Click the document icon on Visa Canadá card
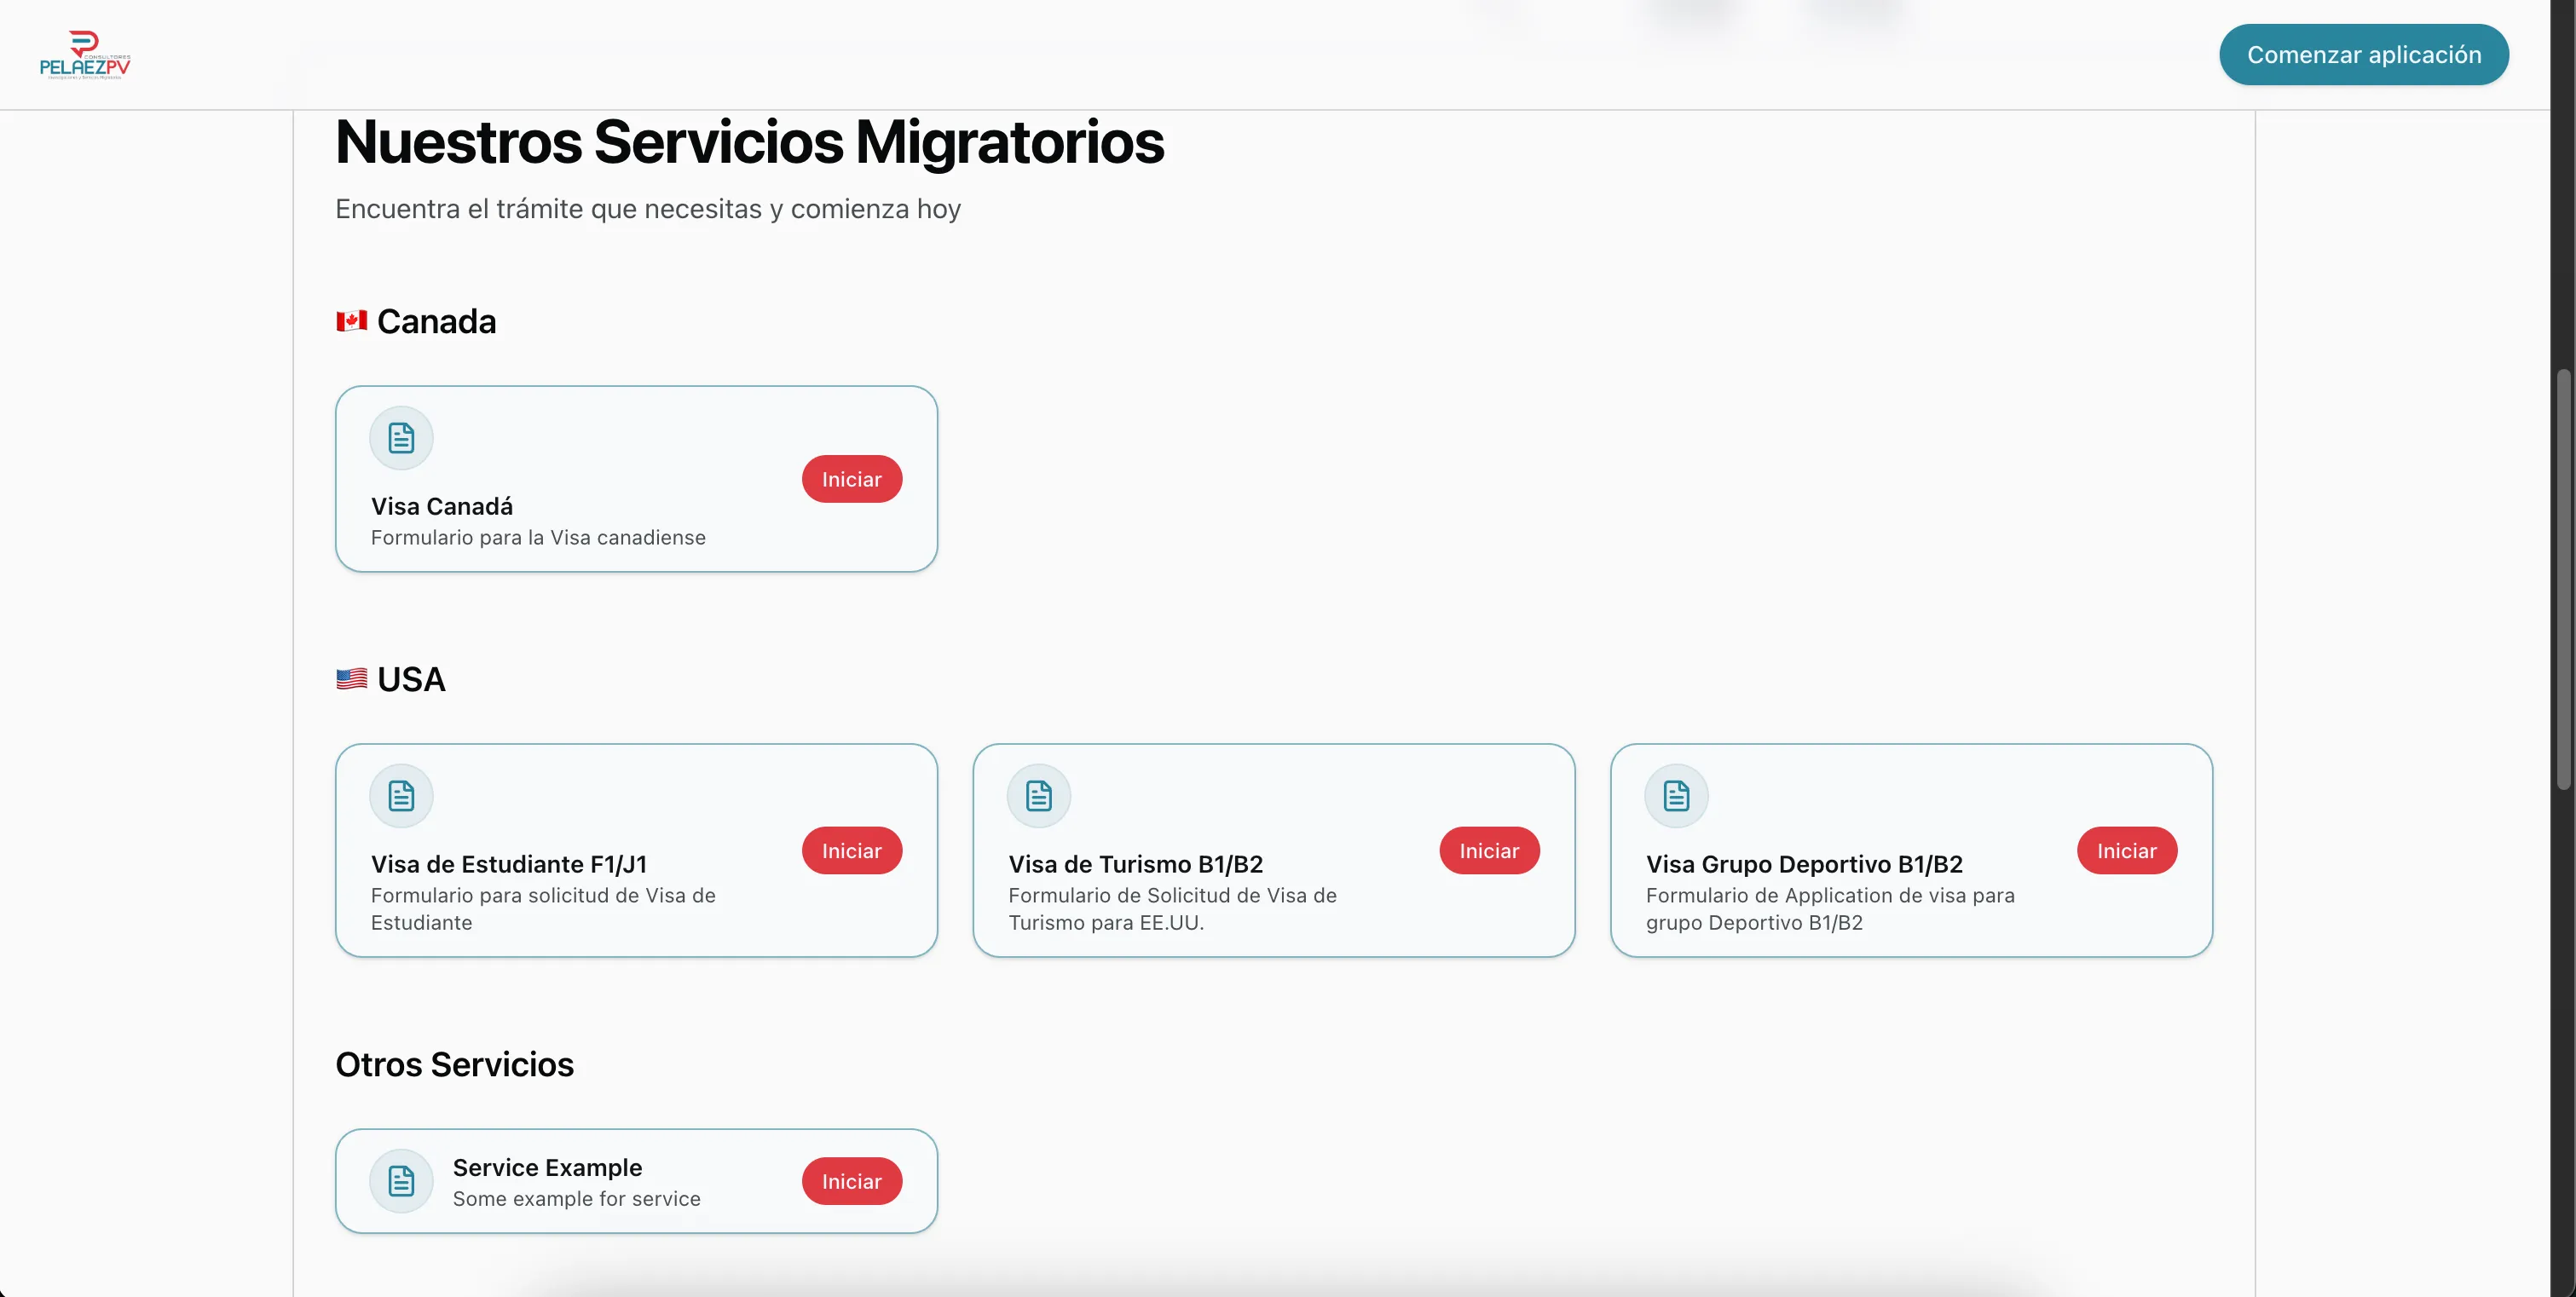2576x1297 pixels. (401, 437)
